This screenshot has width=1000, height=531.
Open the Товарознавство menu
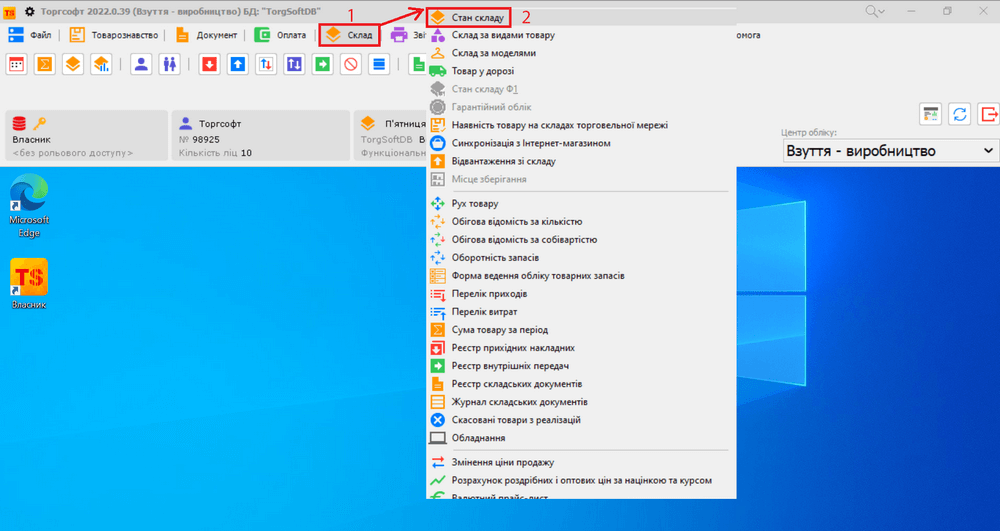tap(114, 35)
